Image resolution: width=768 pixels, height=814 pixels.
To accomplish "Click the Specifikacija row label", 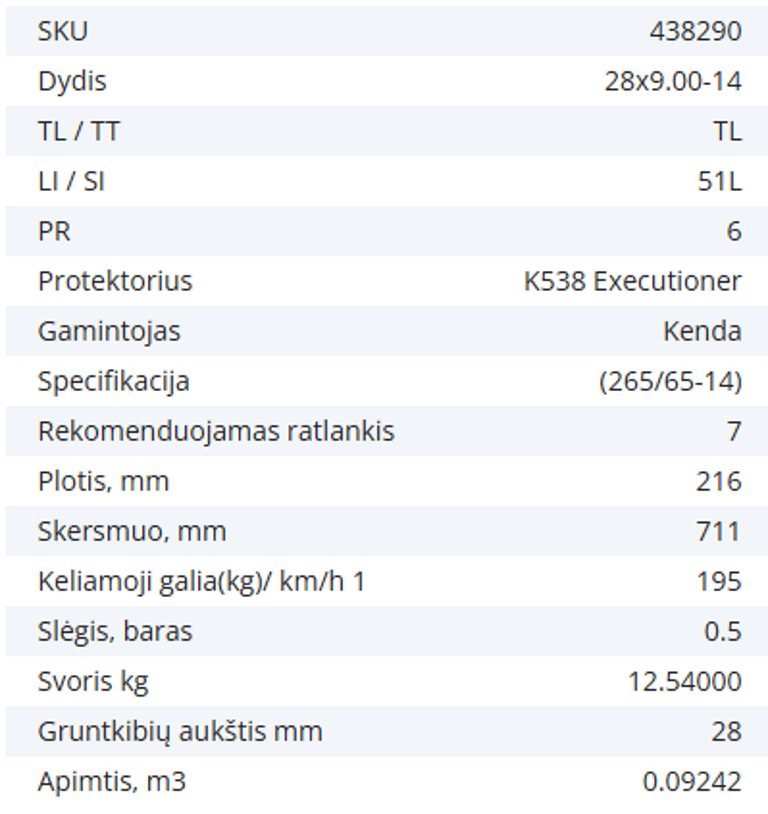I will click(113, 381).
